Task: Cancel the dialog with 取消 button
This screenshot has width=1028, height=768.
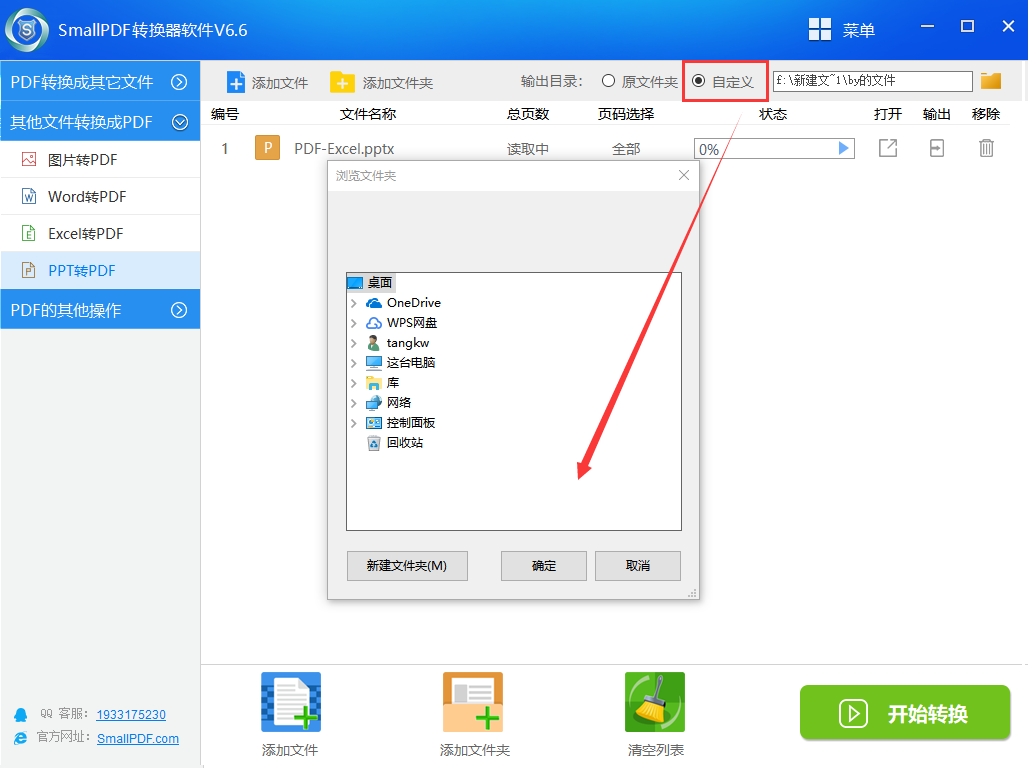Action: pyautogui.click(x=638, y=565)
